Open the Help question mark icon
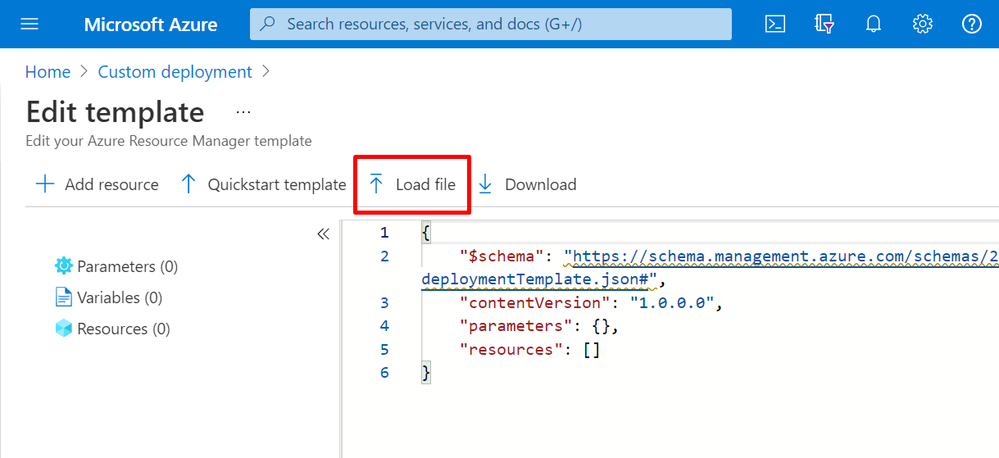Image resolution: width=999 pixels, height=458 pixels. (972, 24)
